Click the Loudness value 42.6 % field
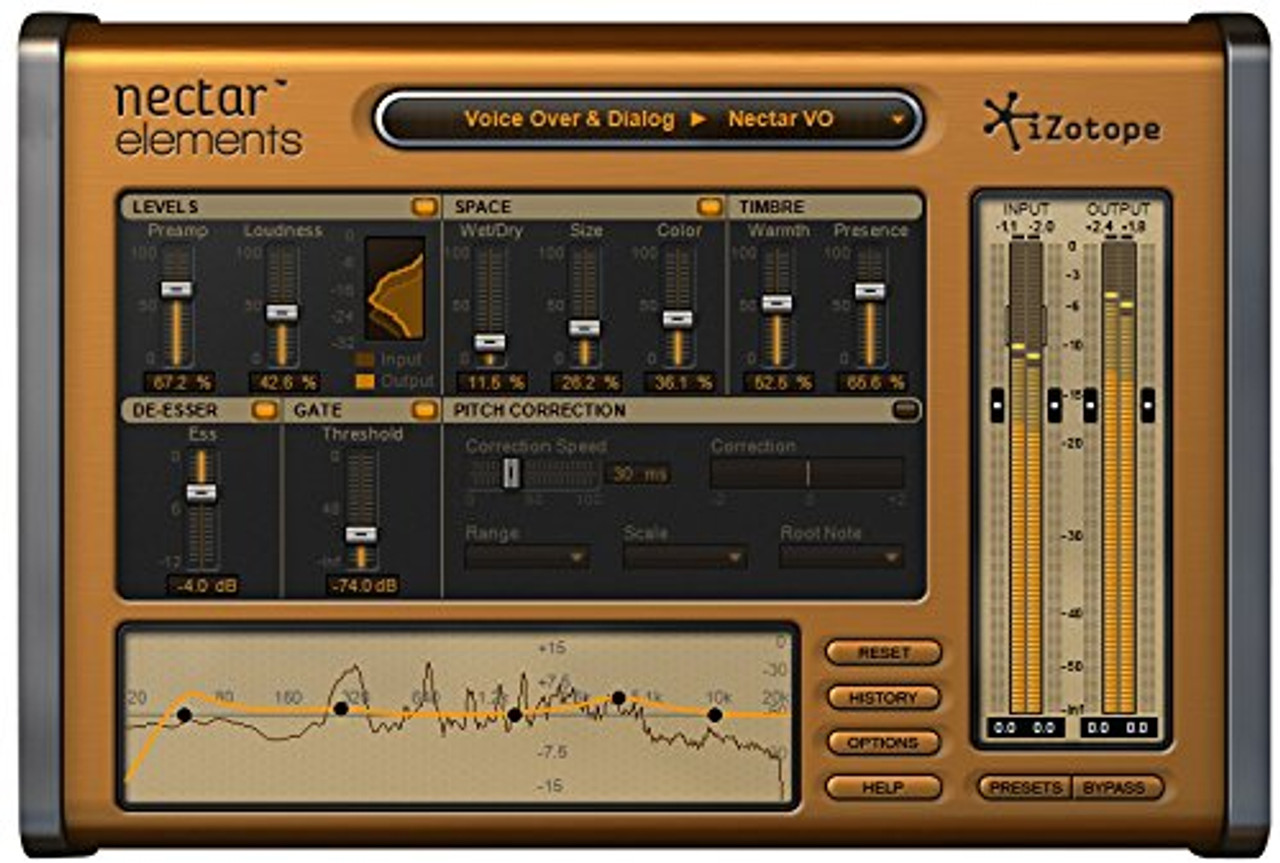1280x863 pixels. 284,382
